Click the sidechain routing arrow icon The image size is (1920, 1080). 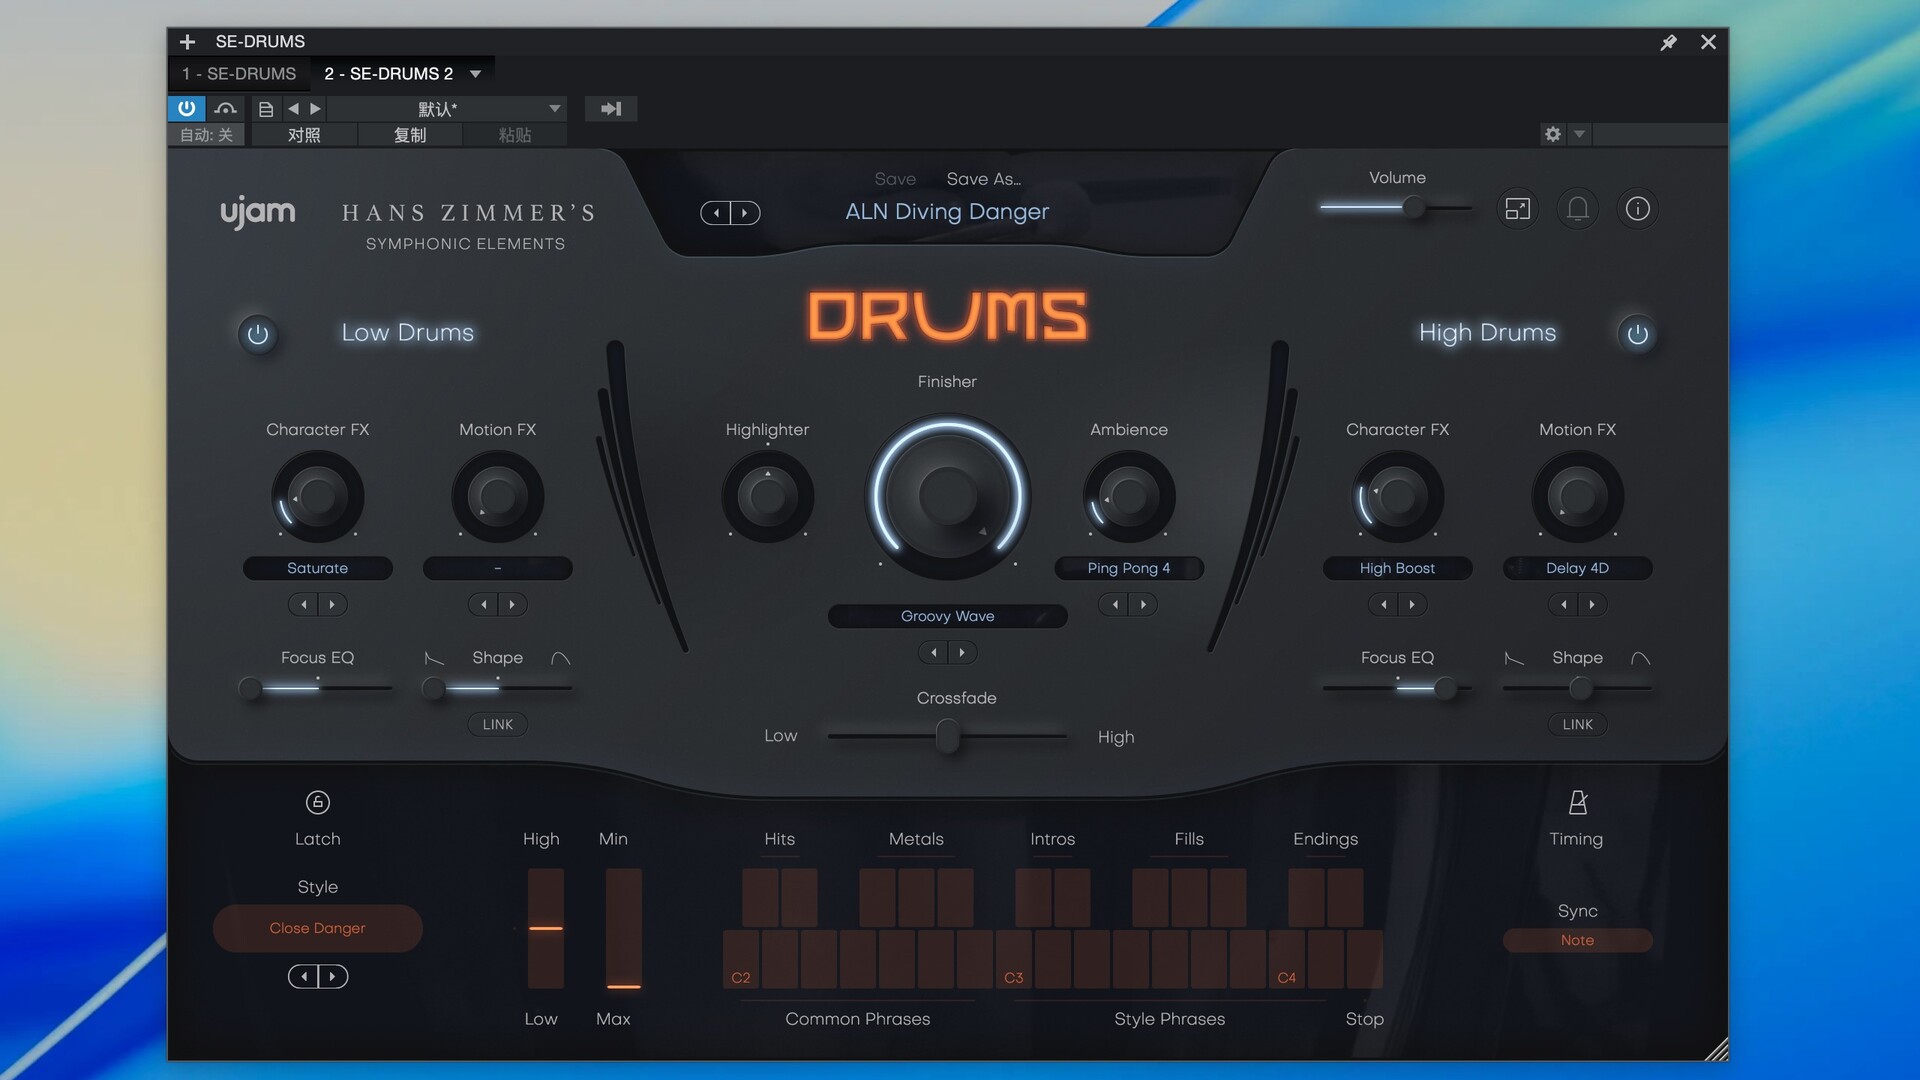(x=611, y=108)
